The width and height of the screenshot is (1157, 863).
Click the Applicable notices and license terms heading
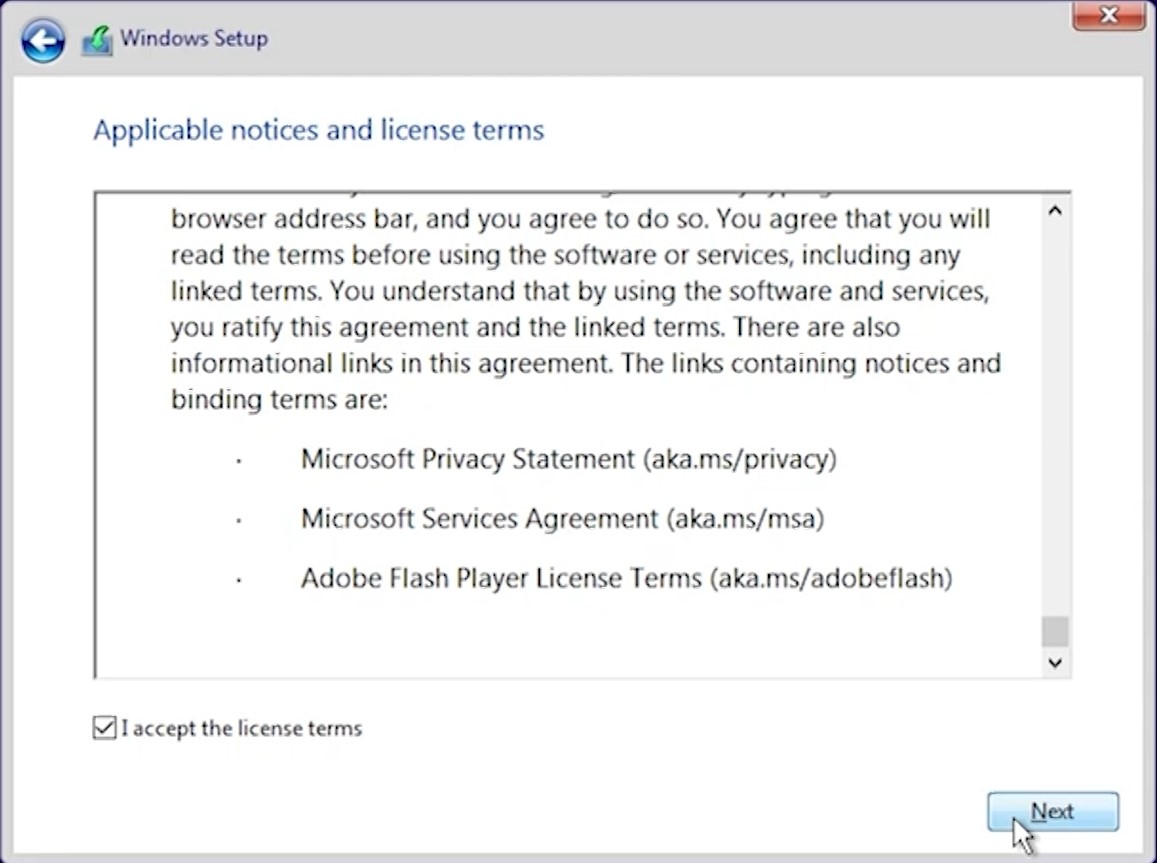tap(319, 131)
